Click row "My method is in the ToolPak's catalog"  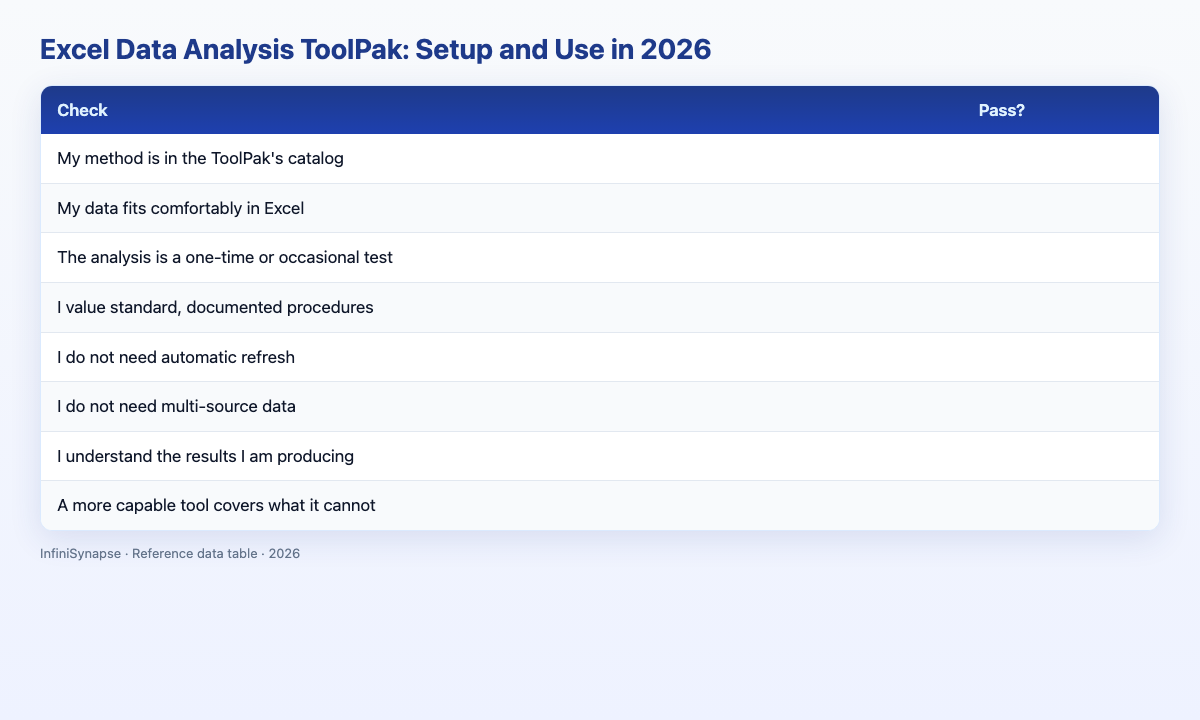click(x=600, y=159)
